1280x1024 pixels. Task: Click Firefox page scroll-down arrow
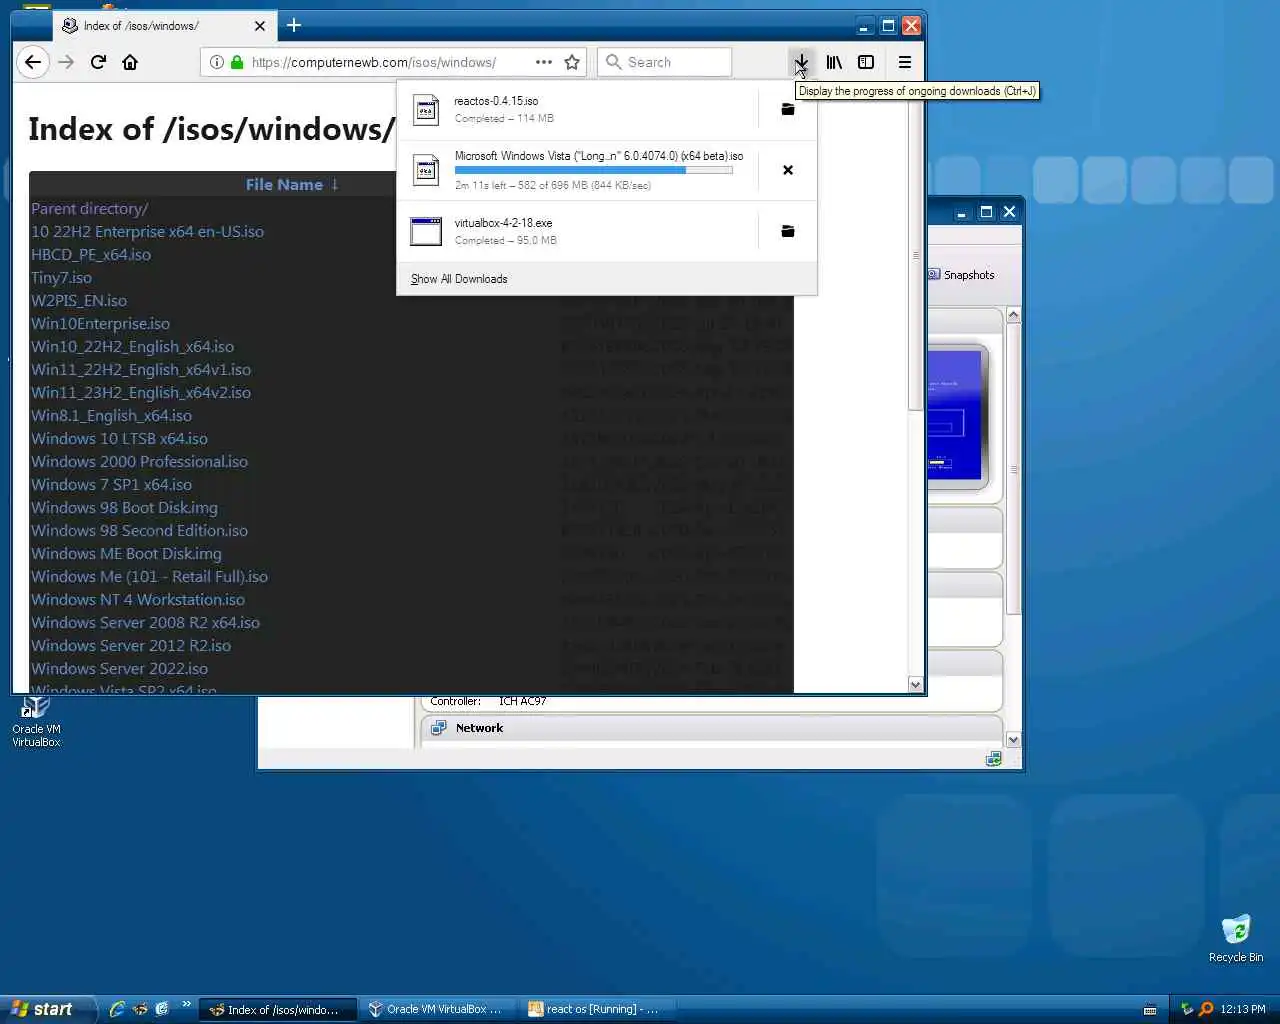(915, 684)
